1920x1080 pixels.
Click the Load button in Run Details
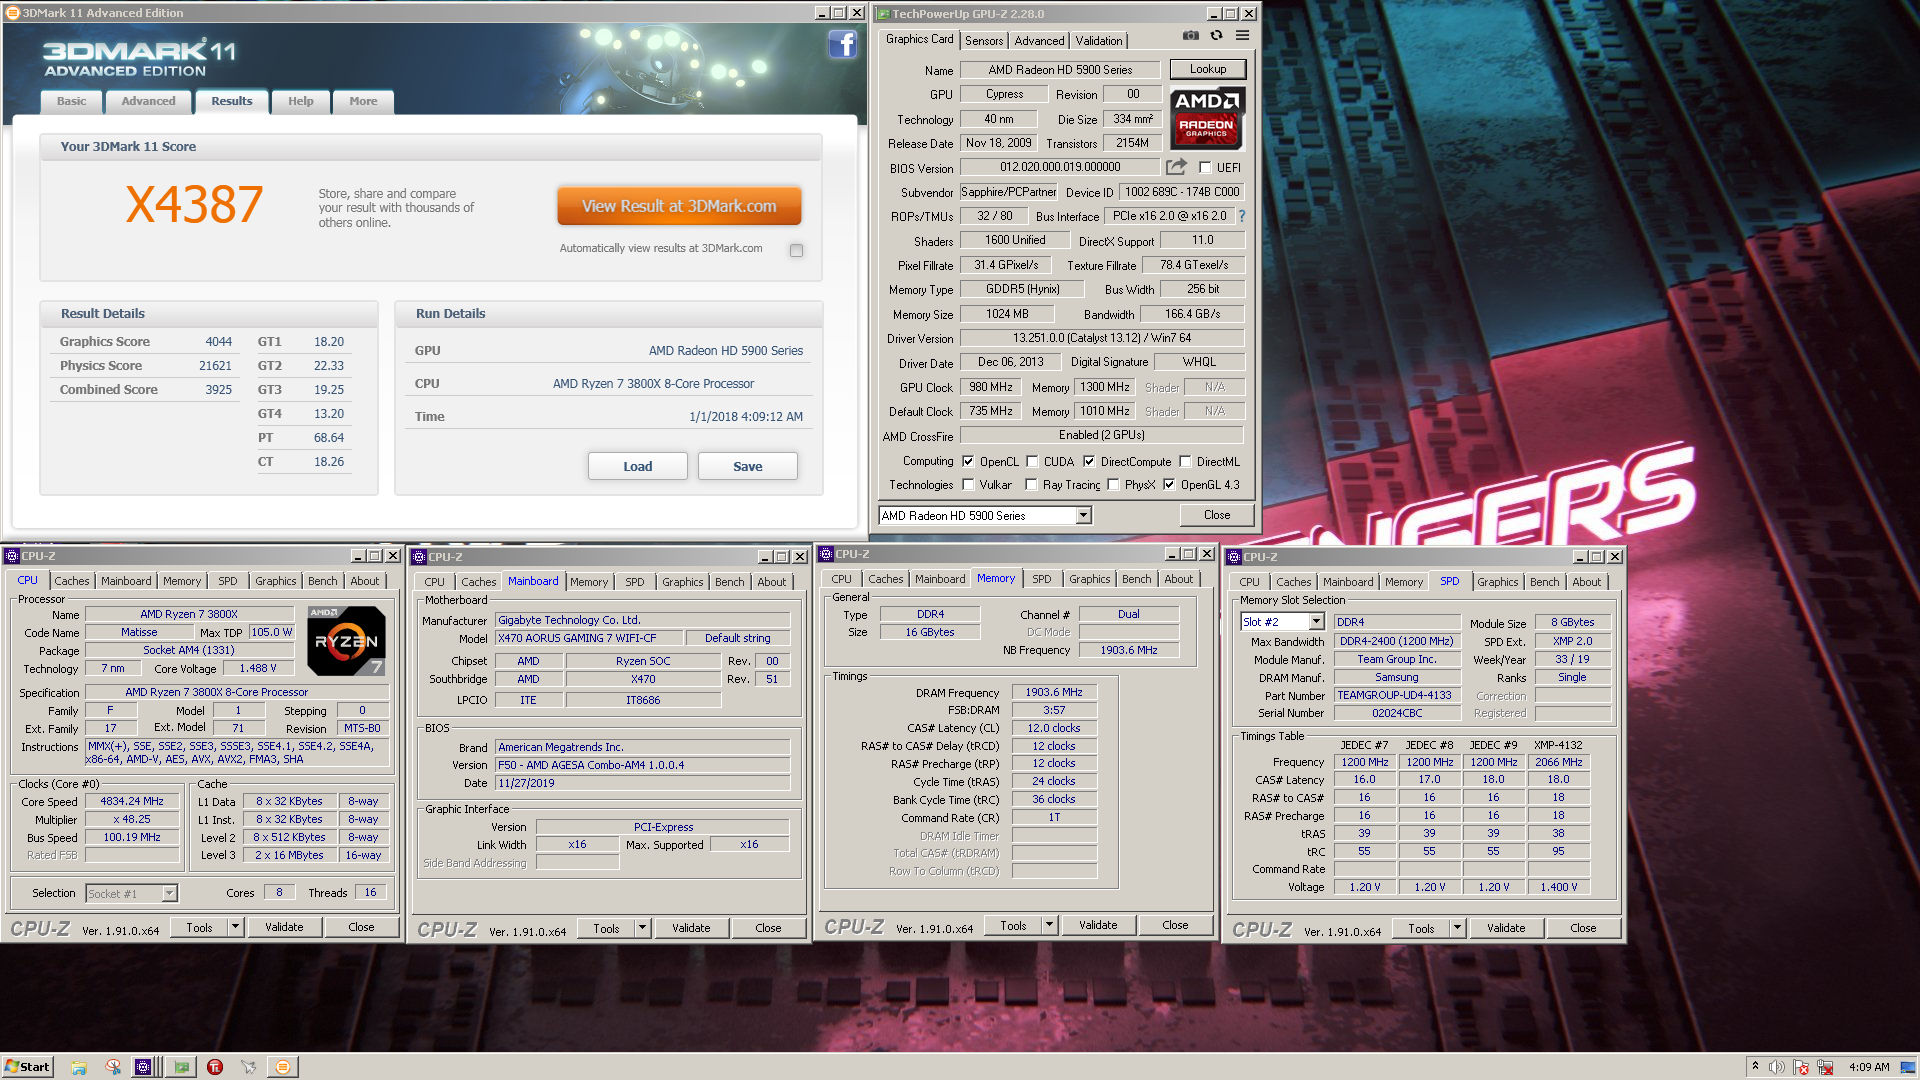pos(638,466)
